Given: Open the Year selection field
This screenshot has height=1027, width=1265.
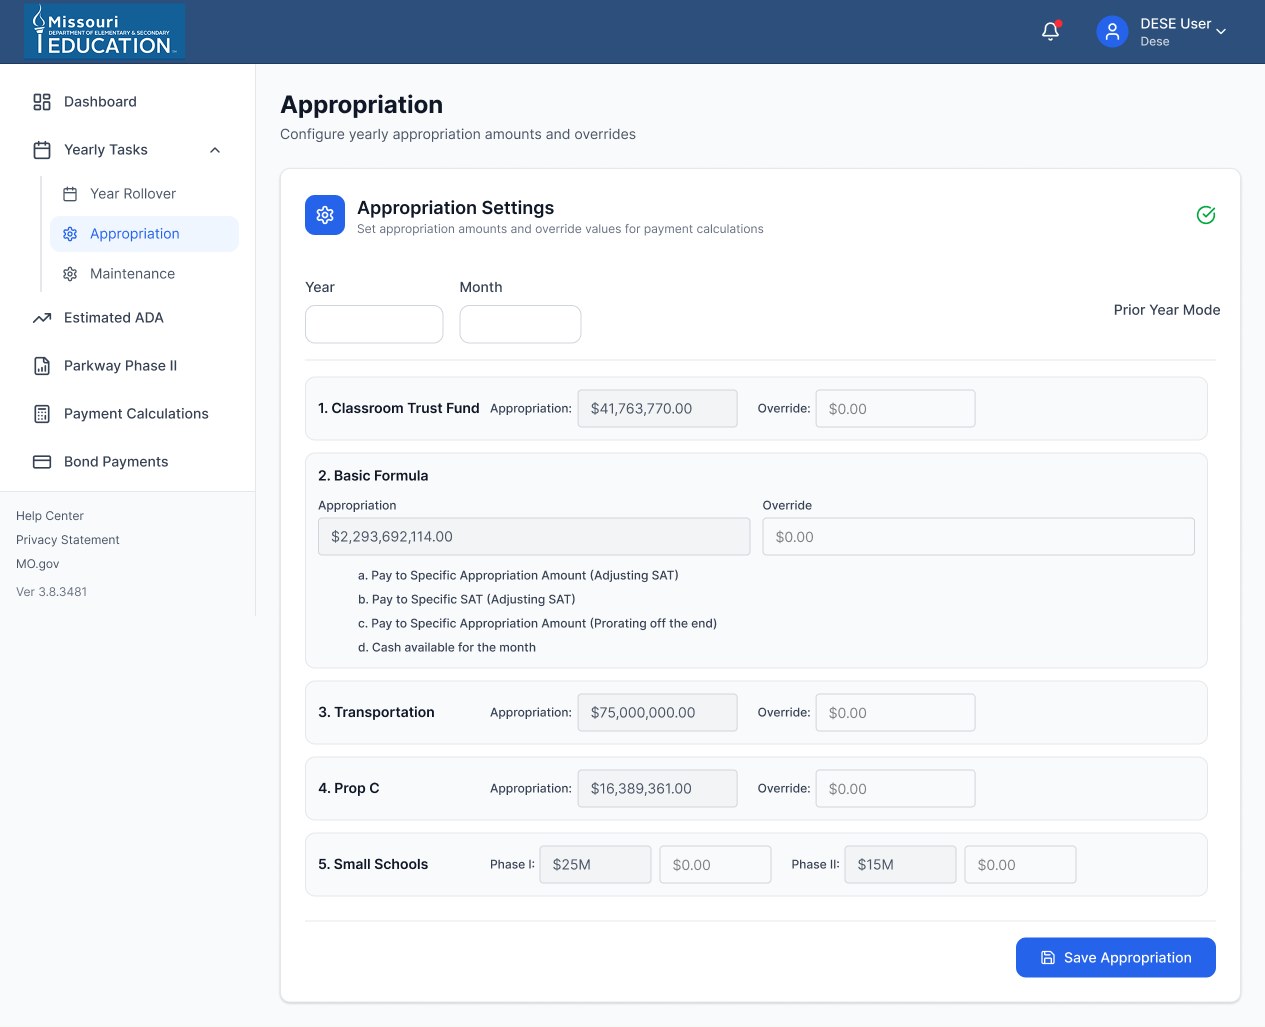Looking at the screenshot, I should pos(374,324).
